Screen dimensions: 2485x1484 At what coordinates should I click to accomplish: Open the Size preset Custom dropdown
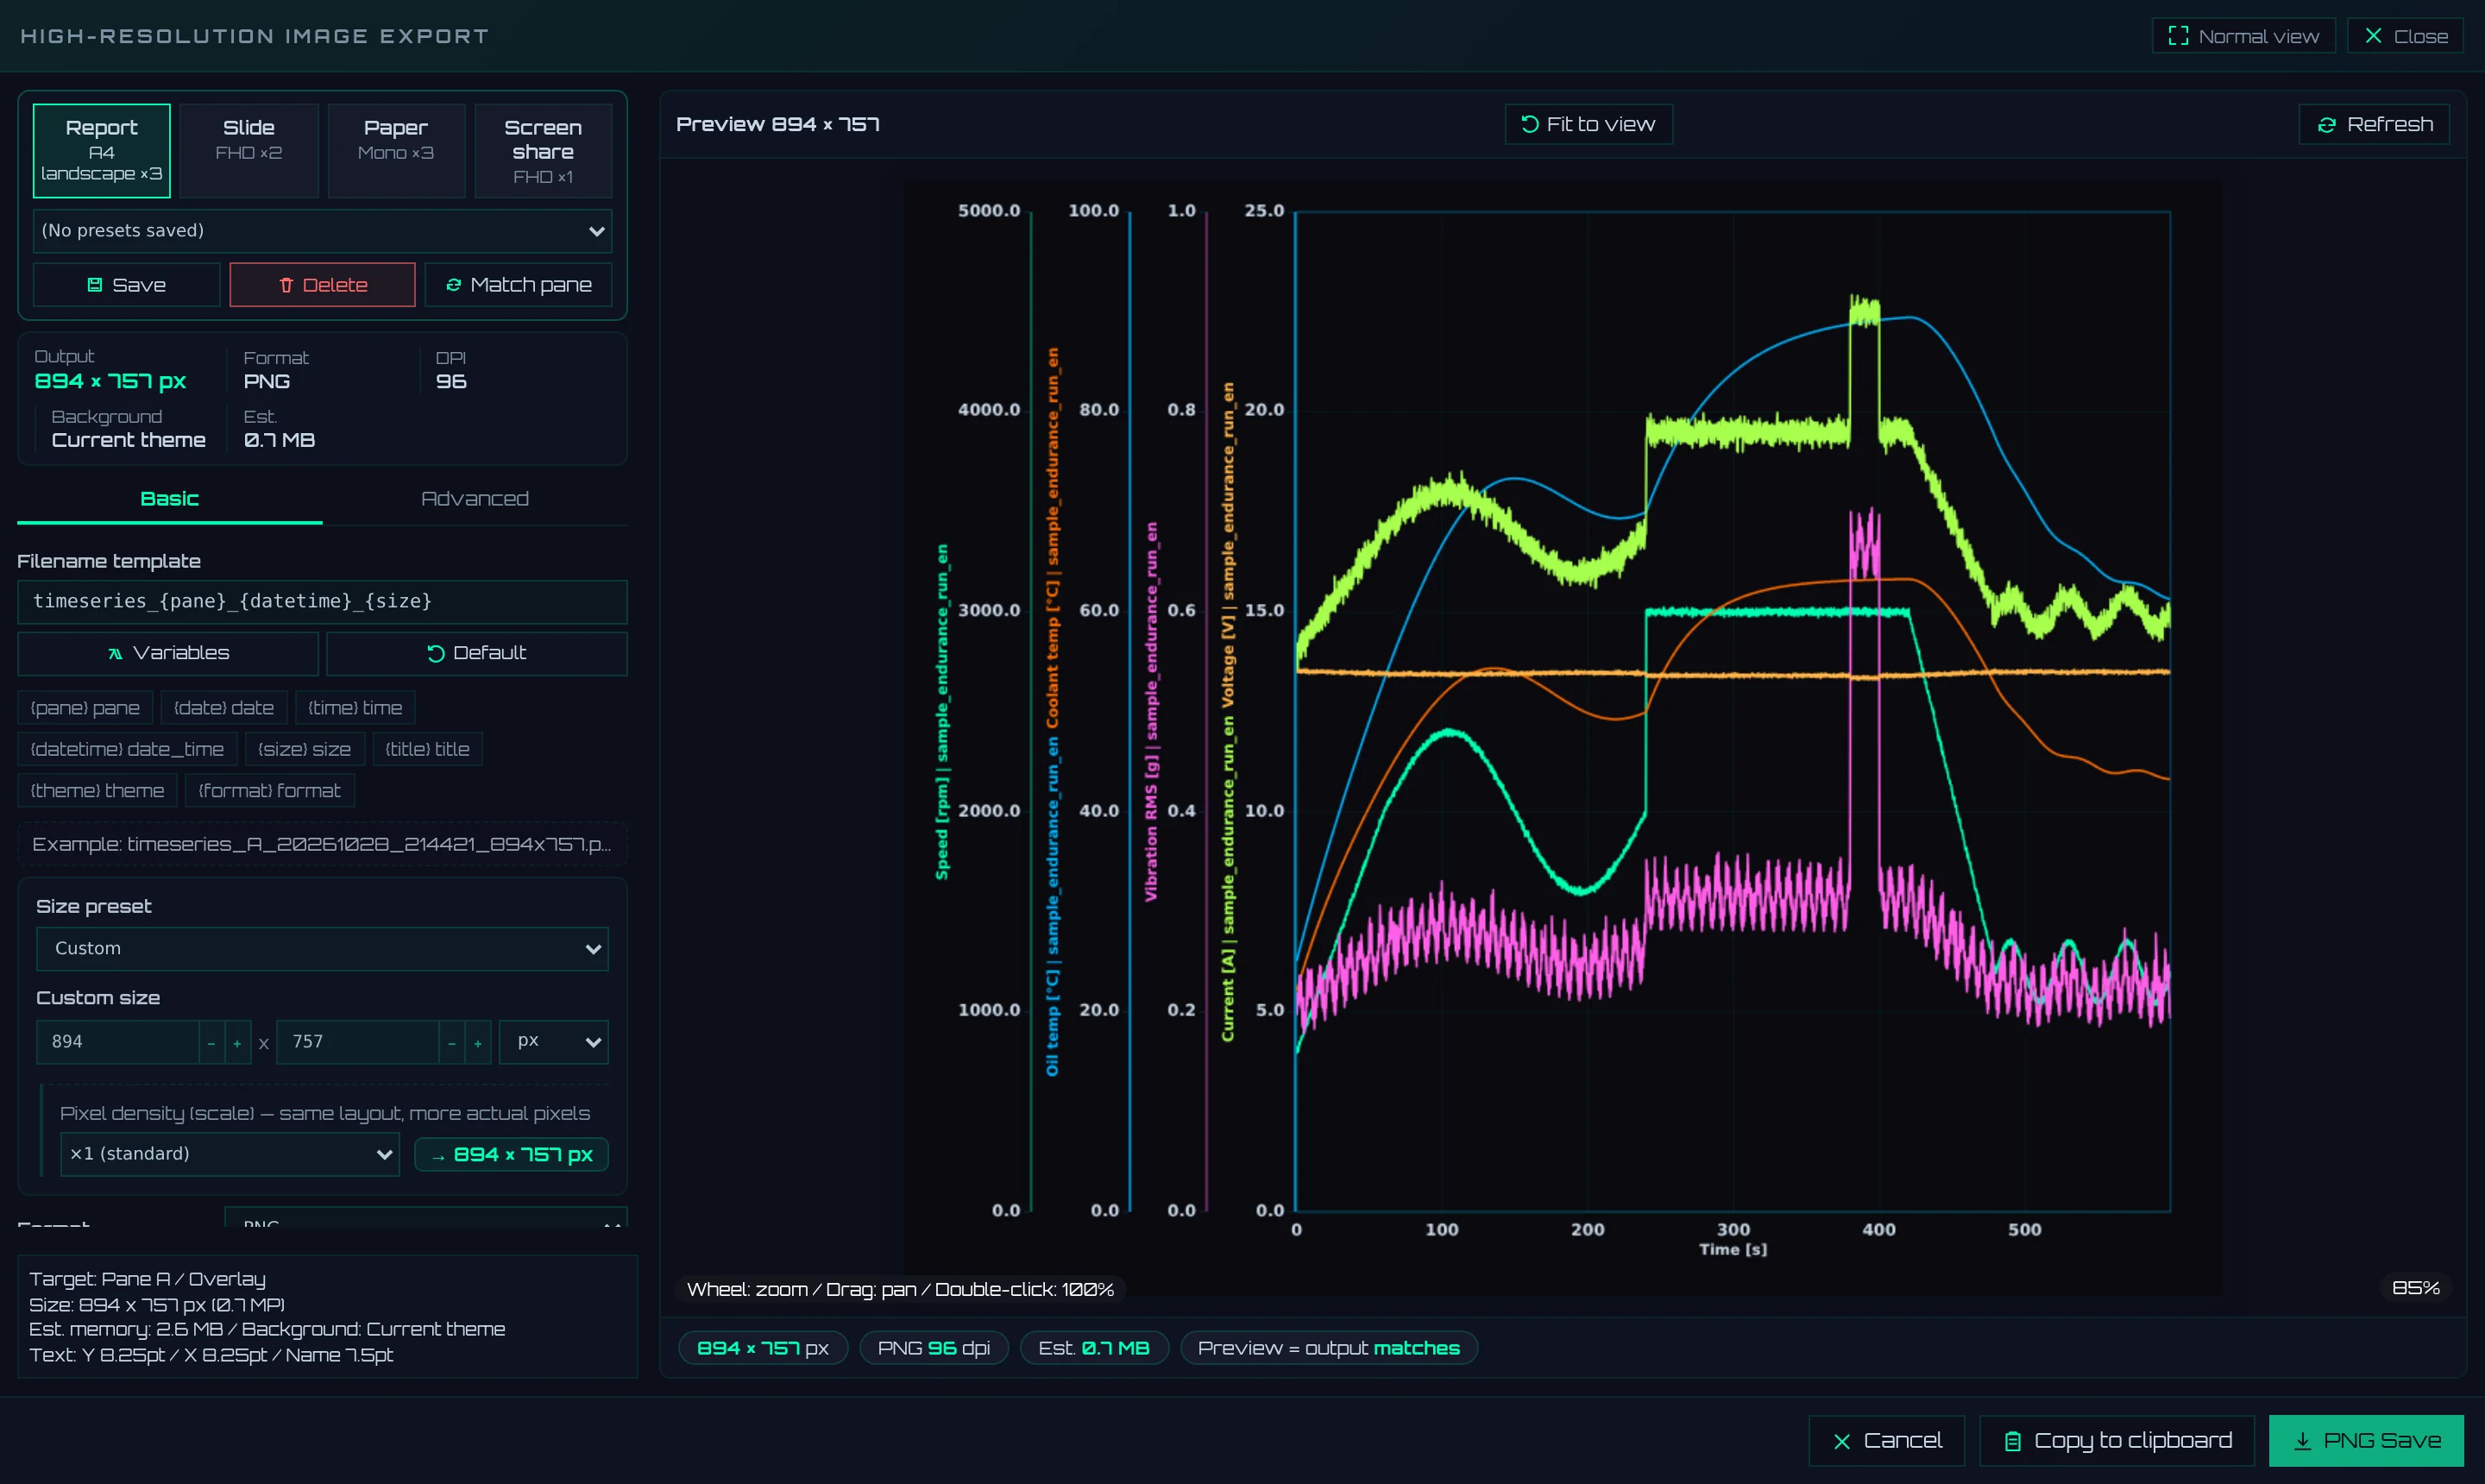(322, 948)
